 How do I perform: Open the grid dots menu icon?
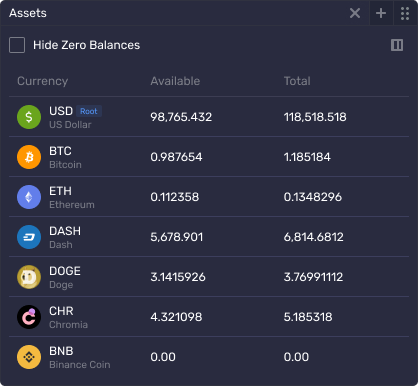click(x=405, y=13)
